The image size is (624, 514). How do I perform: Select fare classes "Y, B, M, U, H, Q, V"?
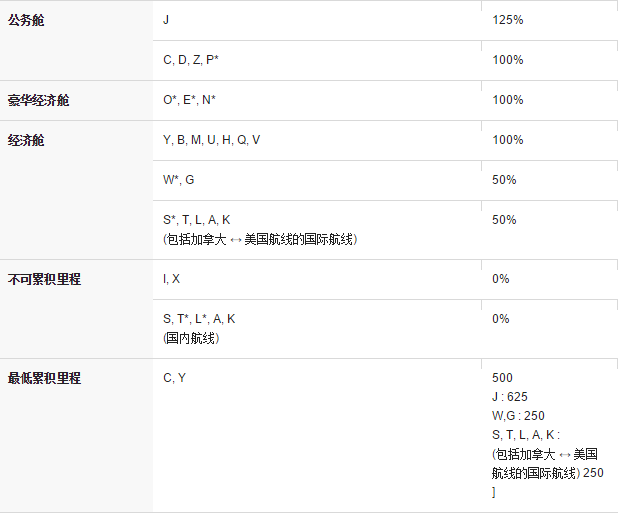(x=211, y=140)
